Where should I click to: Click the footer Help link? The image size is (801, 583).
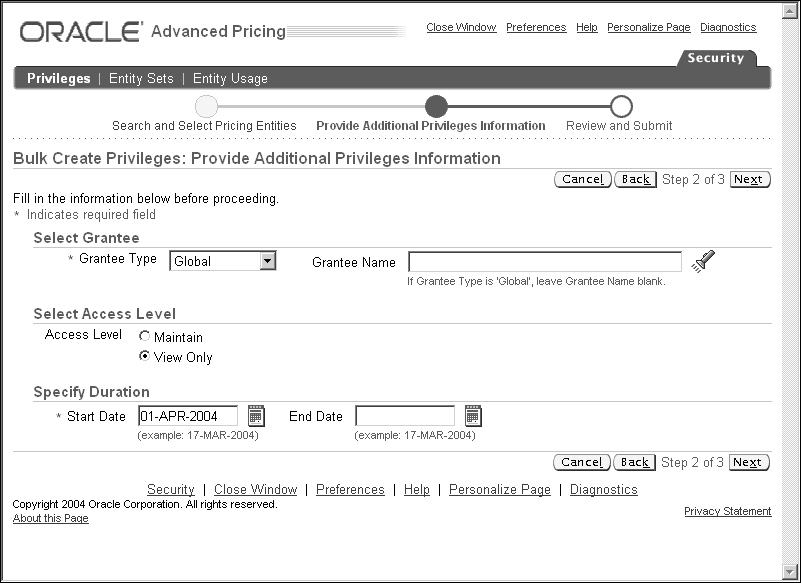click(416, 489)
